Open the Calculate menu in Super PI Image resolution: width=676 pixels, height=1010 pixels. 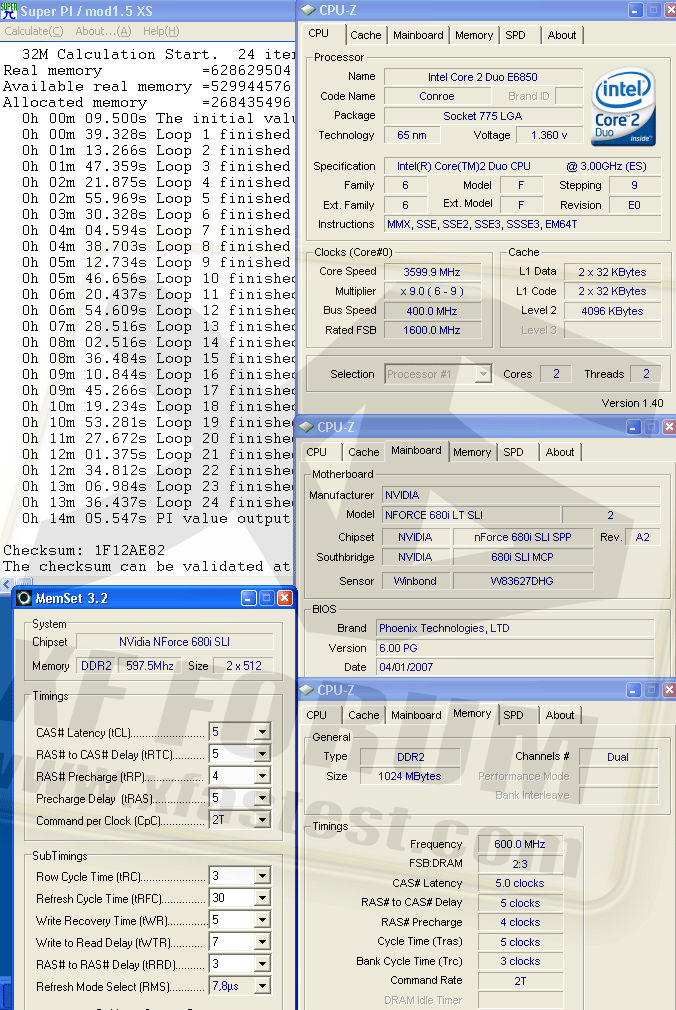pos(34,31)
